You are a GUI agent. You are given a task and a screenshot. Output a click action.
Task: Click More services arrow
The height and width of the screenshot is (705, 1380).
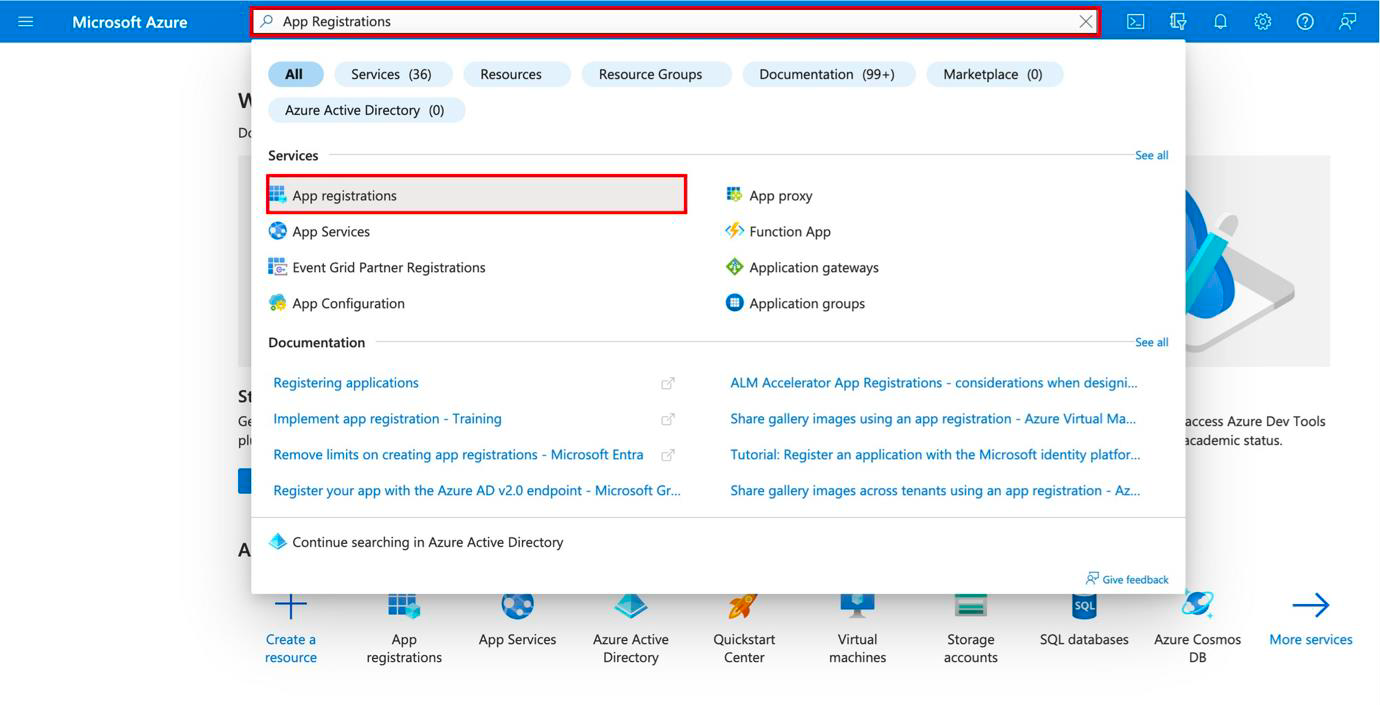click(x=1310, y=605)
